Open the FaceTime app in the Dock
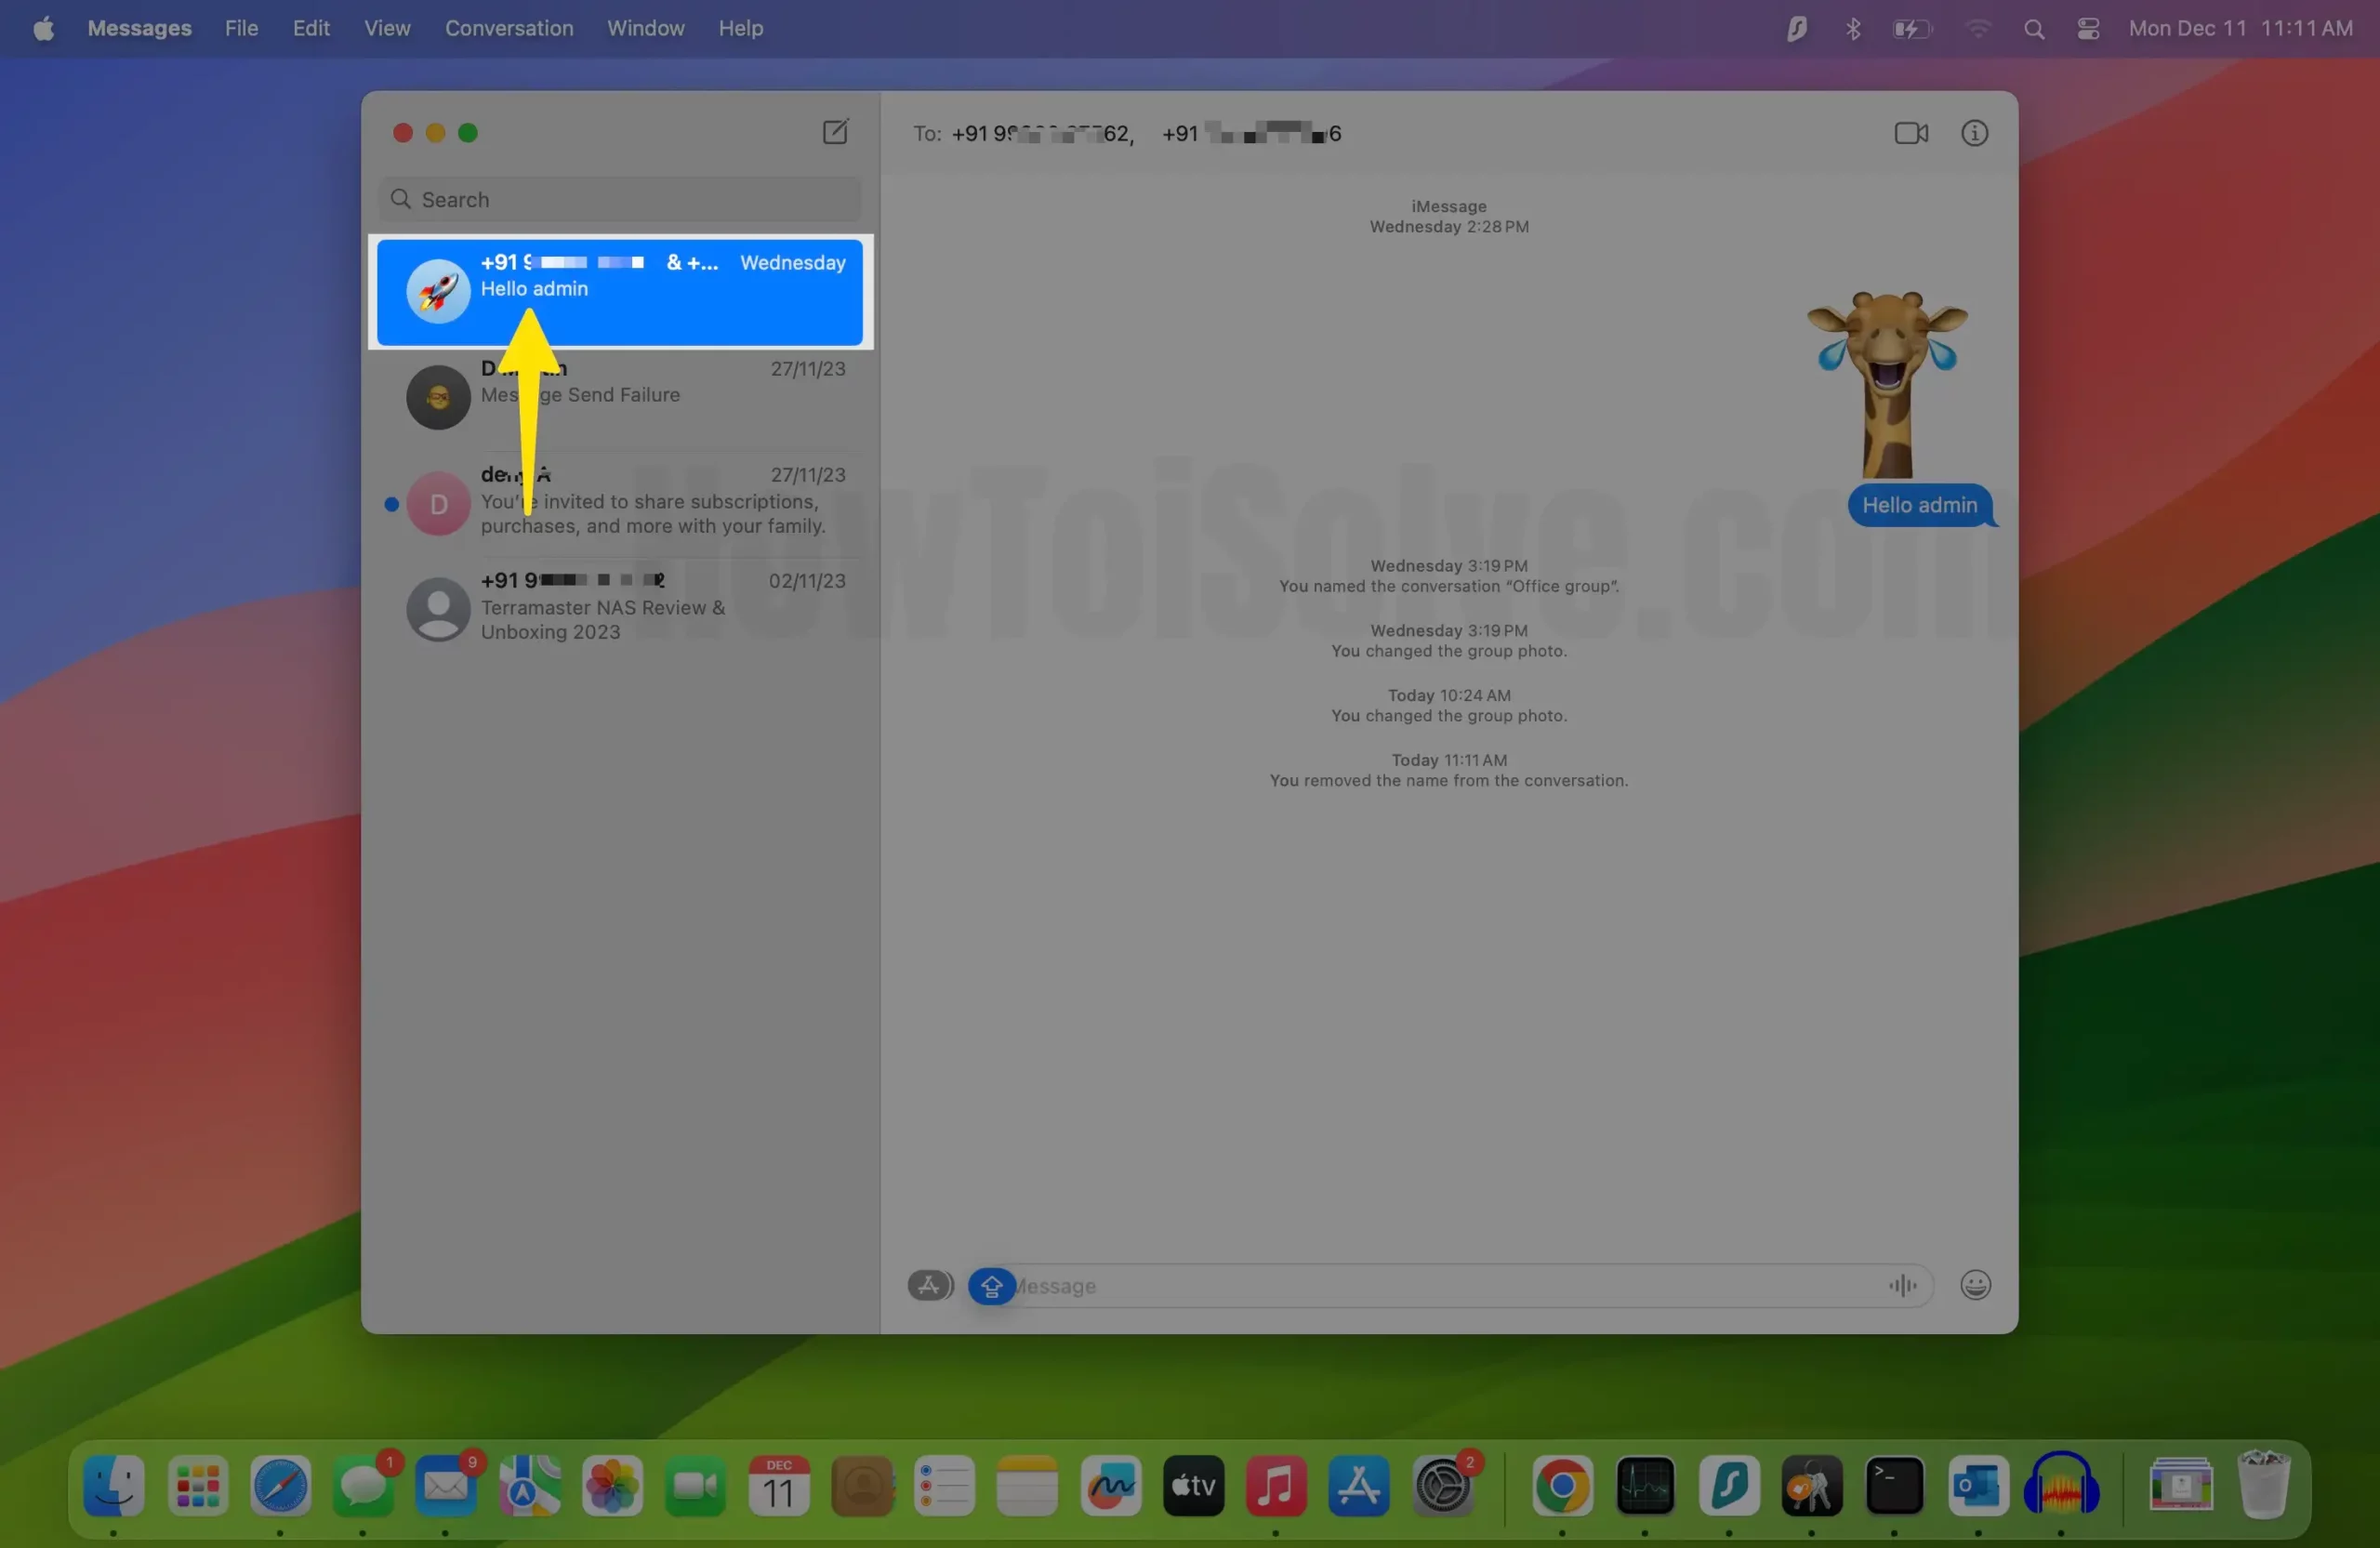 point(695,1485)
